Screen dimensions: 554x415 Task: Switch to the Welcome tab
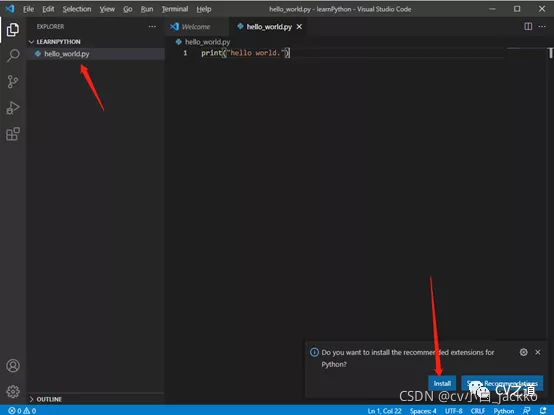196,27
